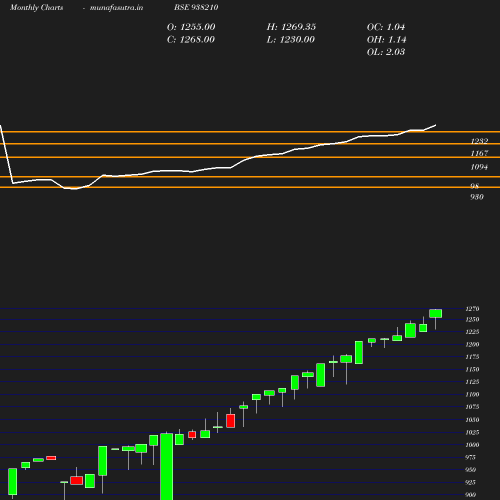Click the 1200 price axis label

click(x=472, y=344)
